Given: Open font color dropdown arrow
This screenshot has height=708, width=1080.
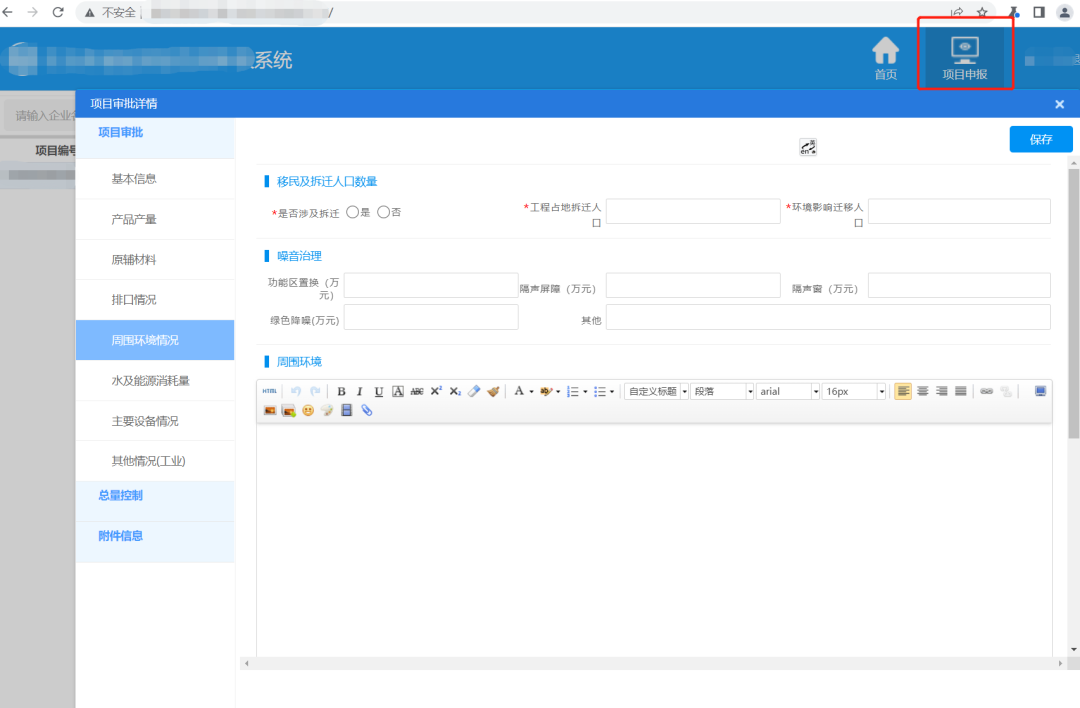Looking at the screenshot, I should (x=531, y=391).
